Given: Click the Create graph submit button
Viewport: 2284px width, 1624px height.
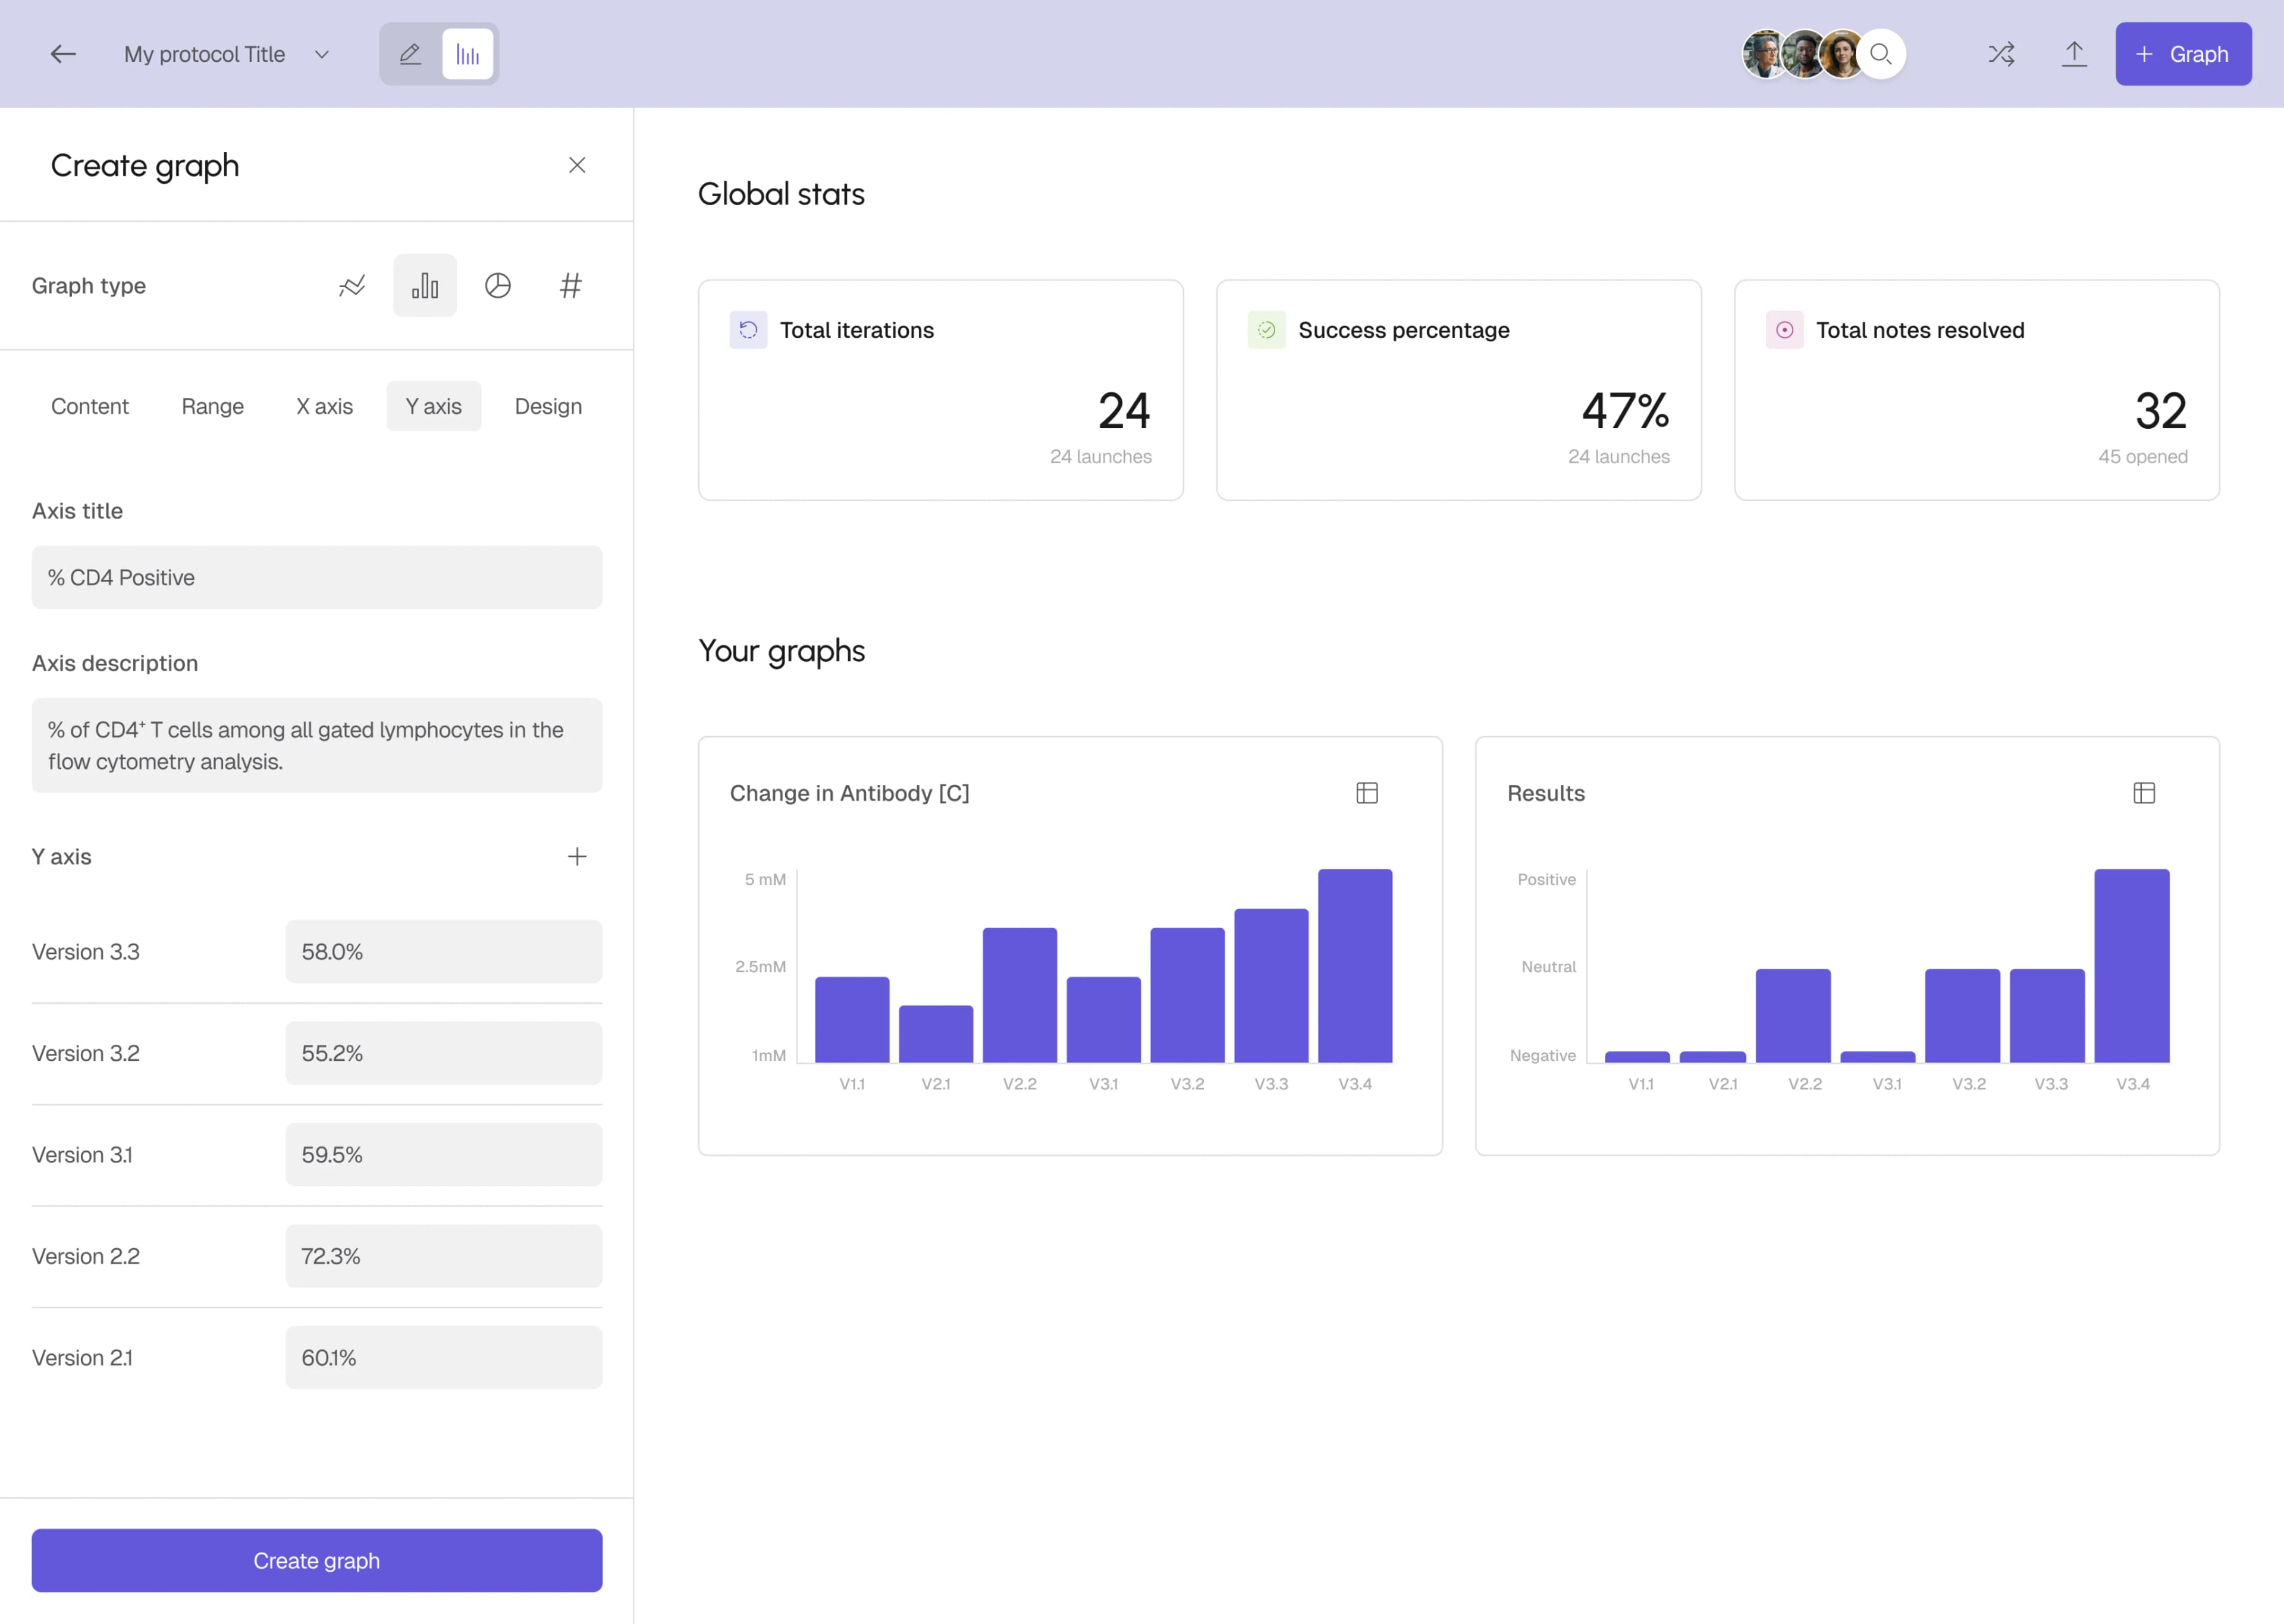Looking at the screenshot, I should click(317, 1560).
